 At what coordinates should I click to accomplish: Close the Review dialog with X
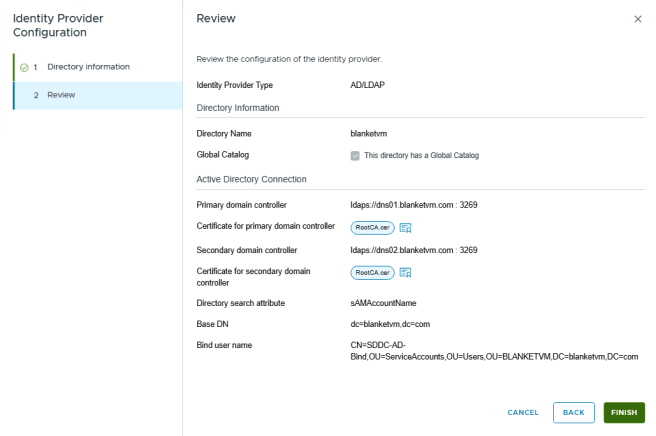(x=638, y=19)
